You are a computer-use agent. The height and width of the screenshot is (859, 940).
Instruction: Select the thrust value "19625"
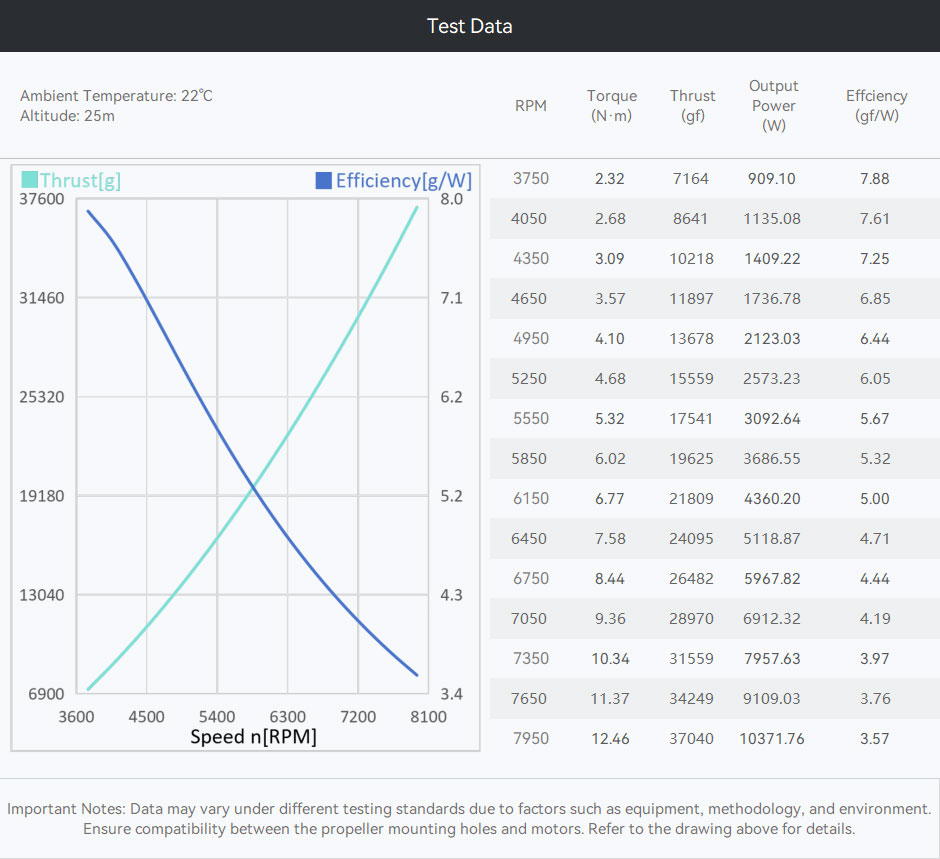click(x=691, y=459)
